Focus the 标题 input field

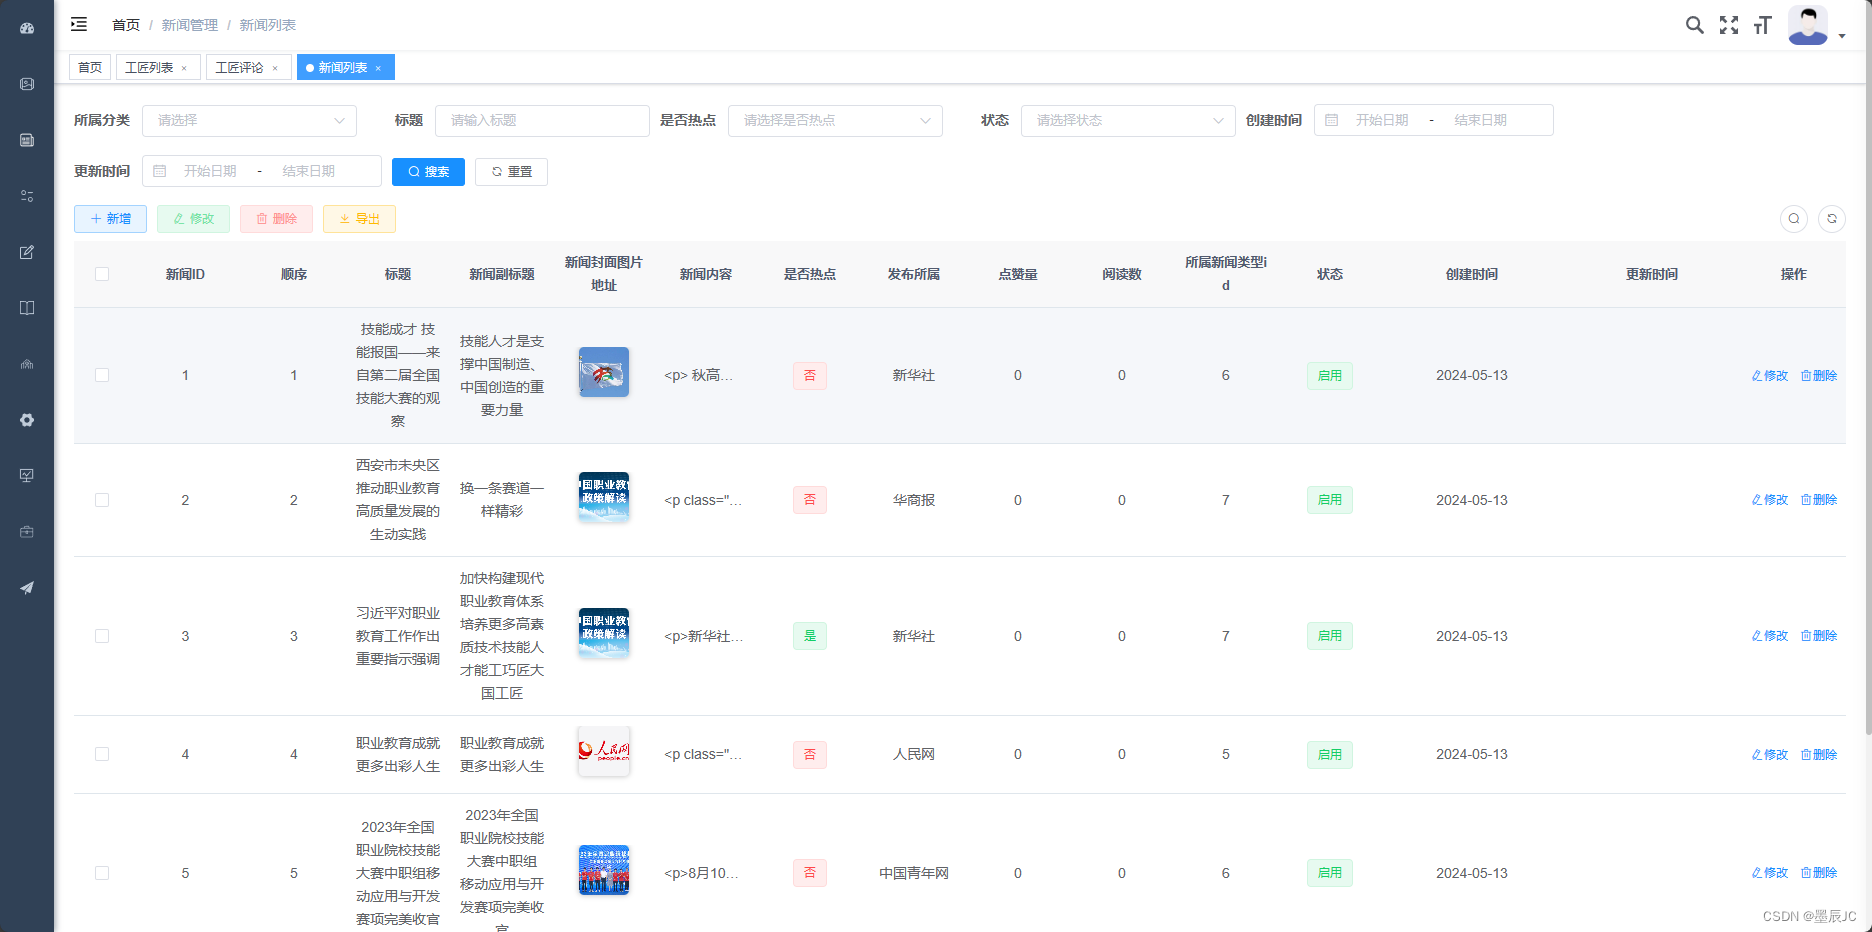pos(542,120)
